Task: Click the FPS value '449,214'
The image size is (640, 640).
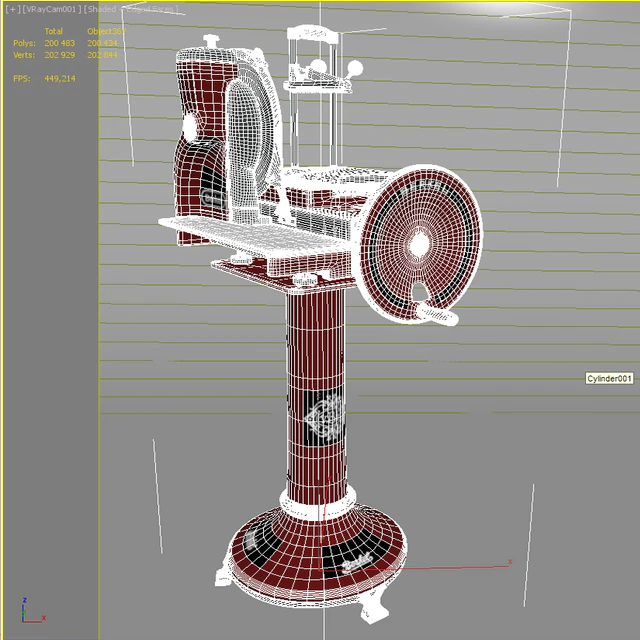Action: click(60, 79)
